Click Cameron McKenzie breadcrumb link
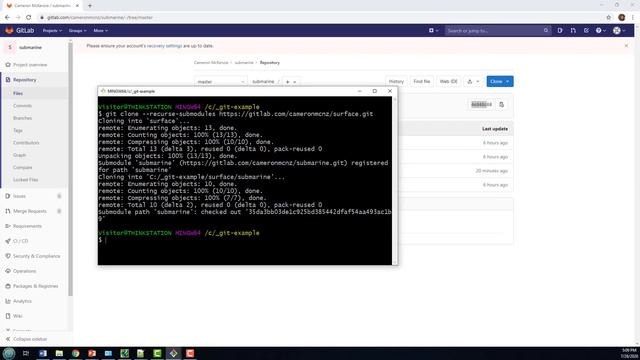The width and height of the screenshot is (640, 360). 211,62
